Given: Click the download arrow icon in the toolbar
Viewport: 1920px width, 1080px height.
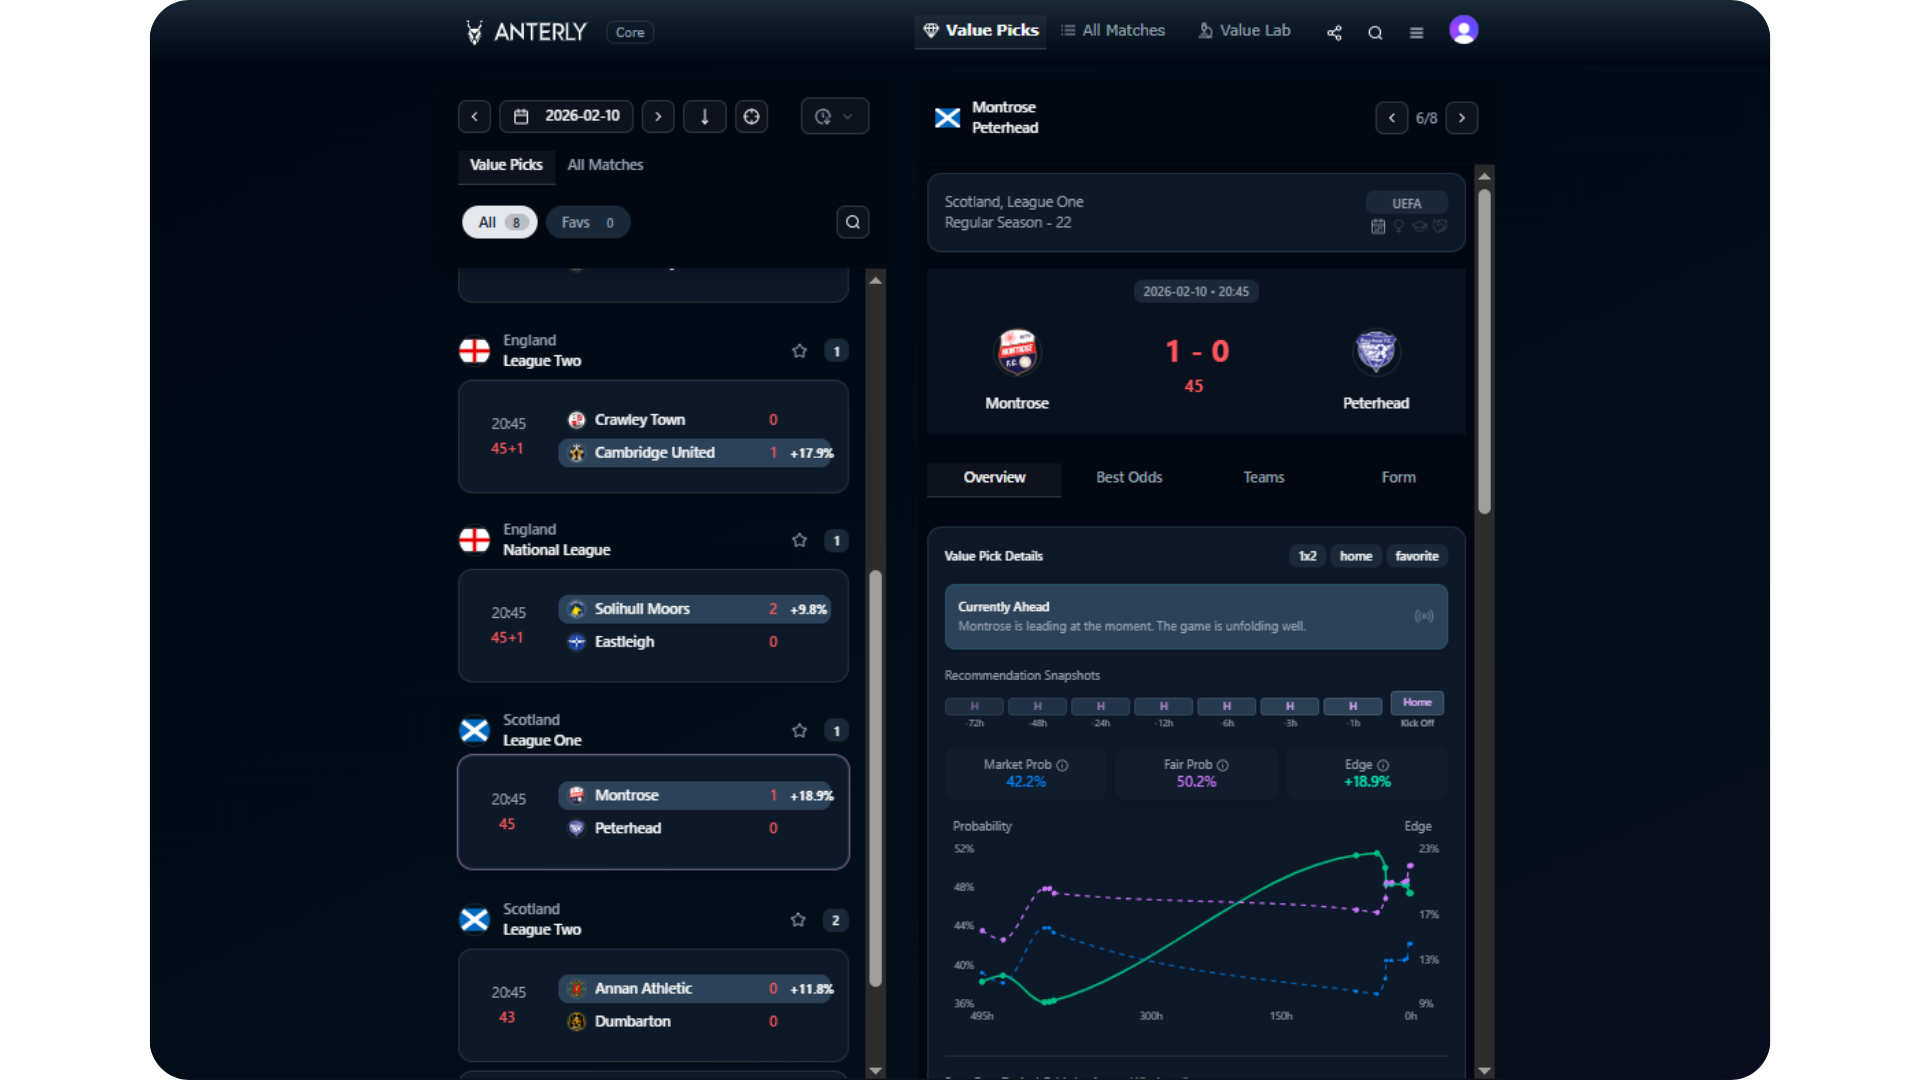Looking at the screenshot, I should click(x=705, y=116).
